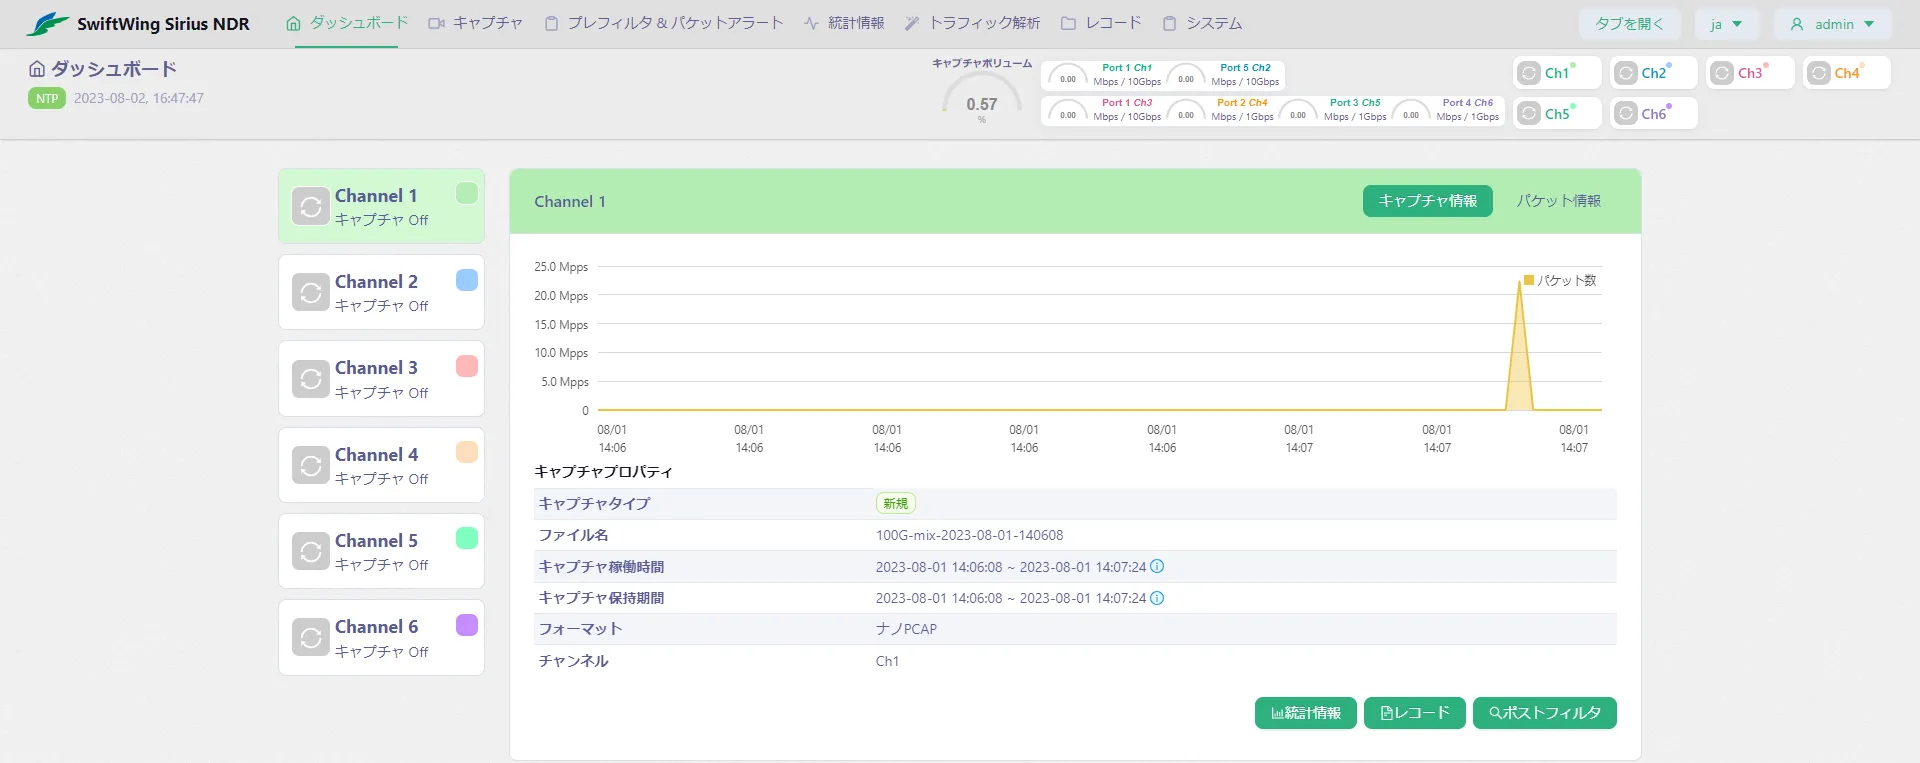Toggle the パケット数 legend entry

[1560, 280]
